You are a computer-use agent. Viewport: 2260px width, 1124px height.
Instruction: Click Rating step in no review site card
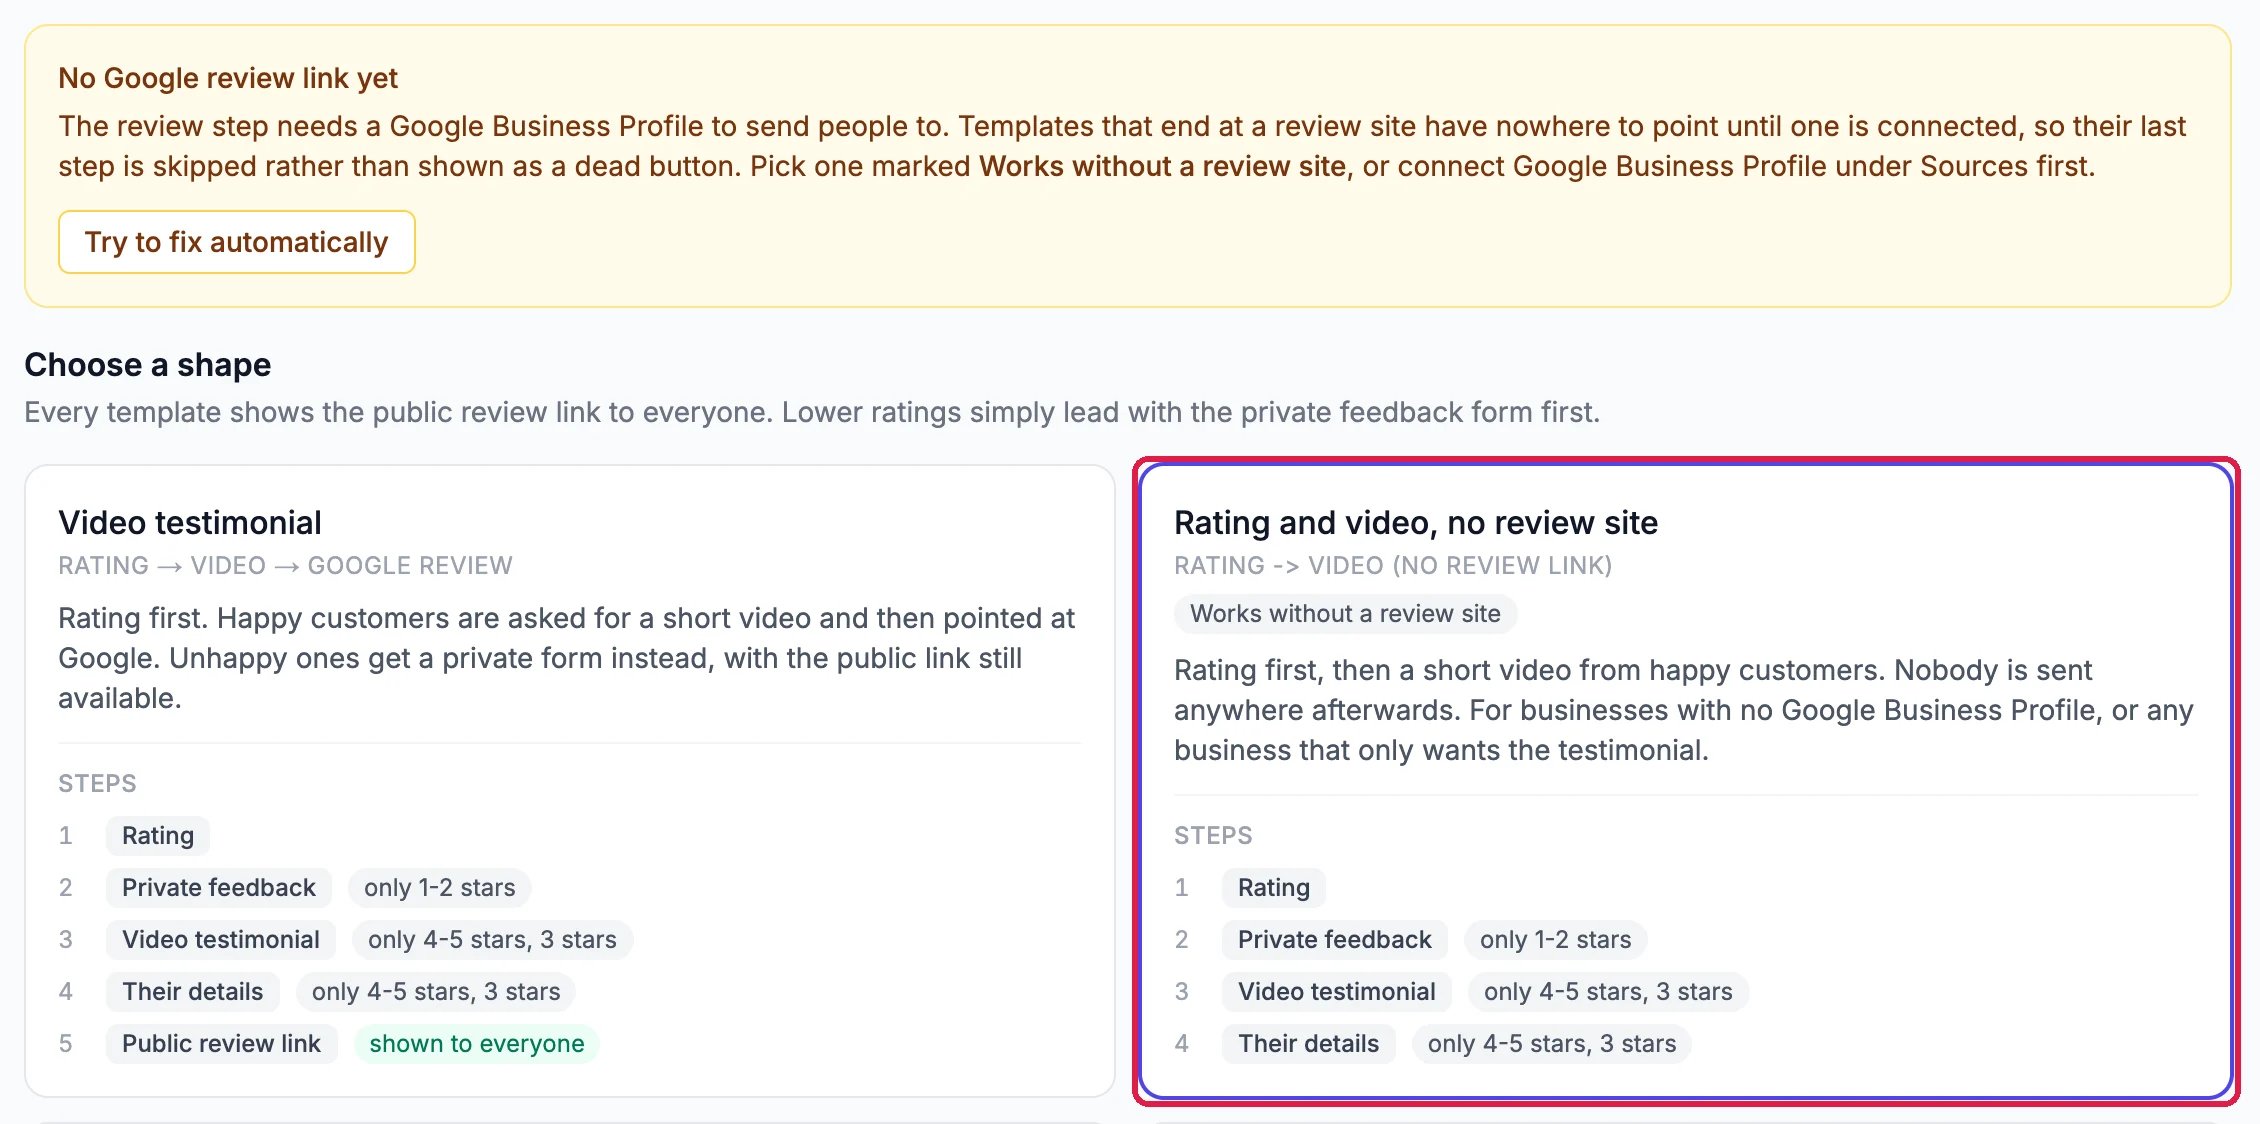1274,887
